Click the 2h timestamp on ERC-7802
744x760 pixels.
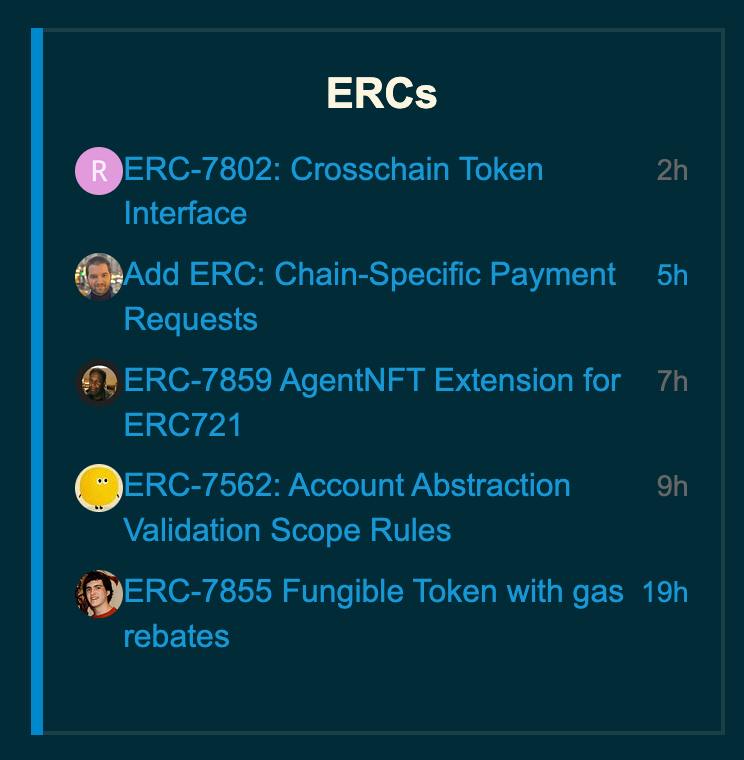point(672,171)
